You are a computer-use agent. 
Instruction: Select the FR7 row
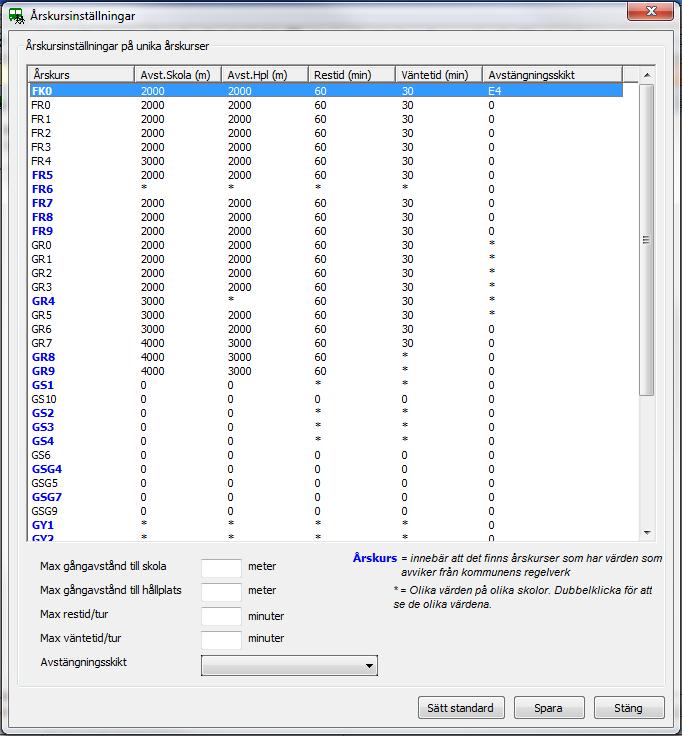pos(326,203)
